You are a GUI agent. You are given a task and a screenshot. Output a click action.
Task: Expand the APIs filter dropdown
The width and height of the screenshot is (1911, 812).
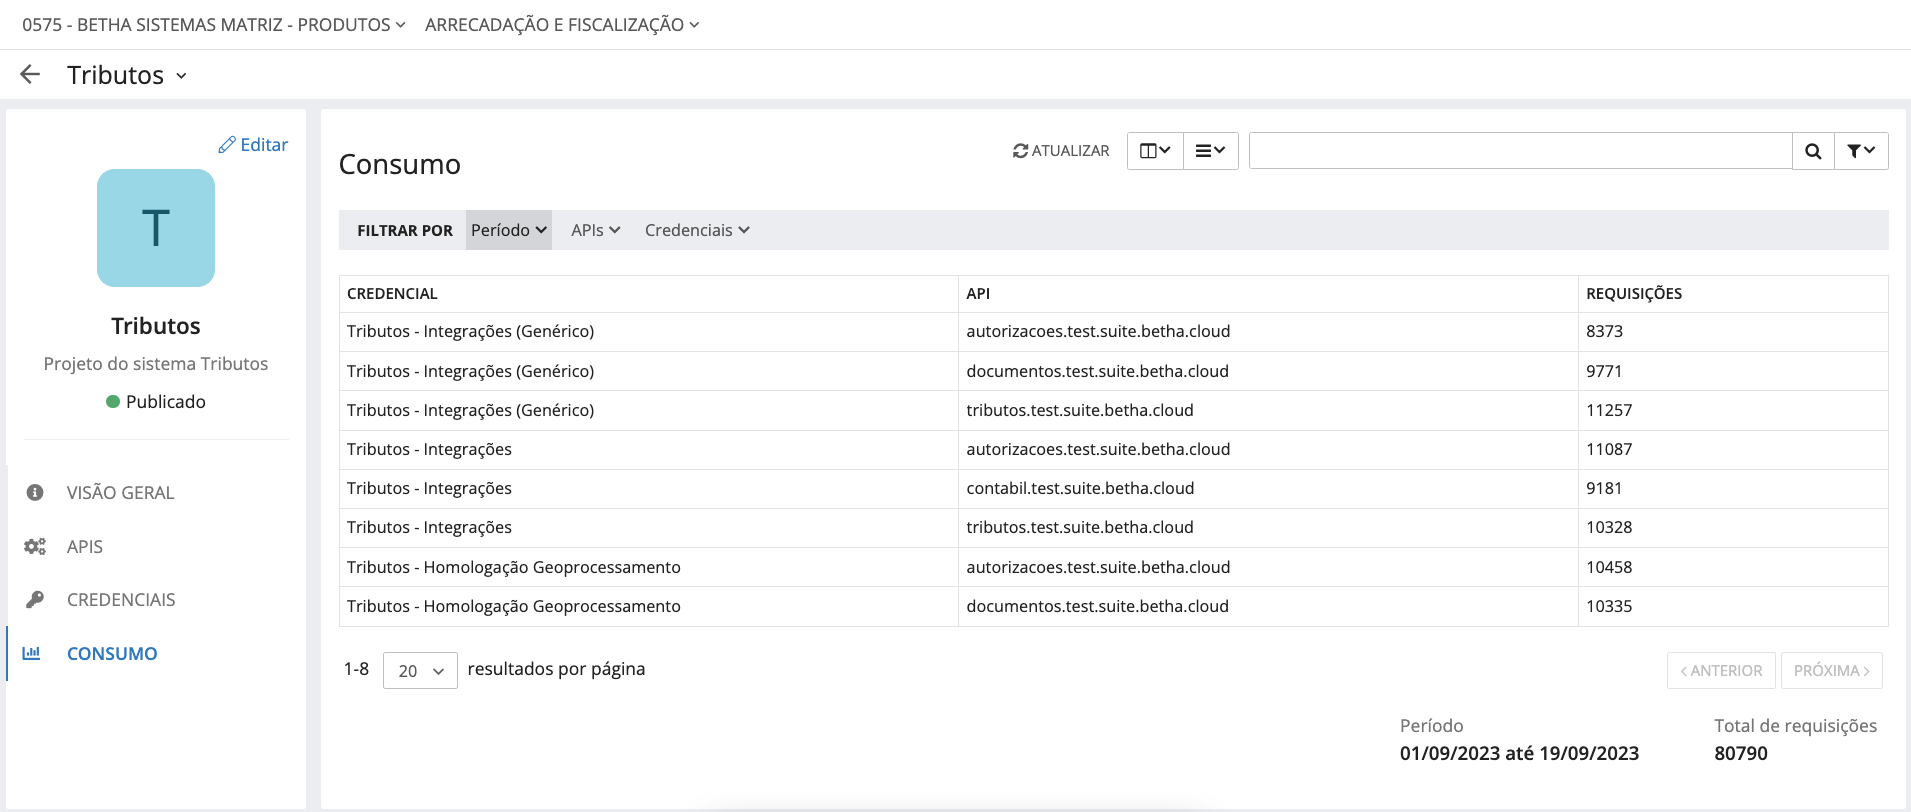tap(596, 230)
